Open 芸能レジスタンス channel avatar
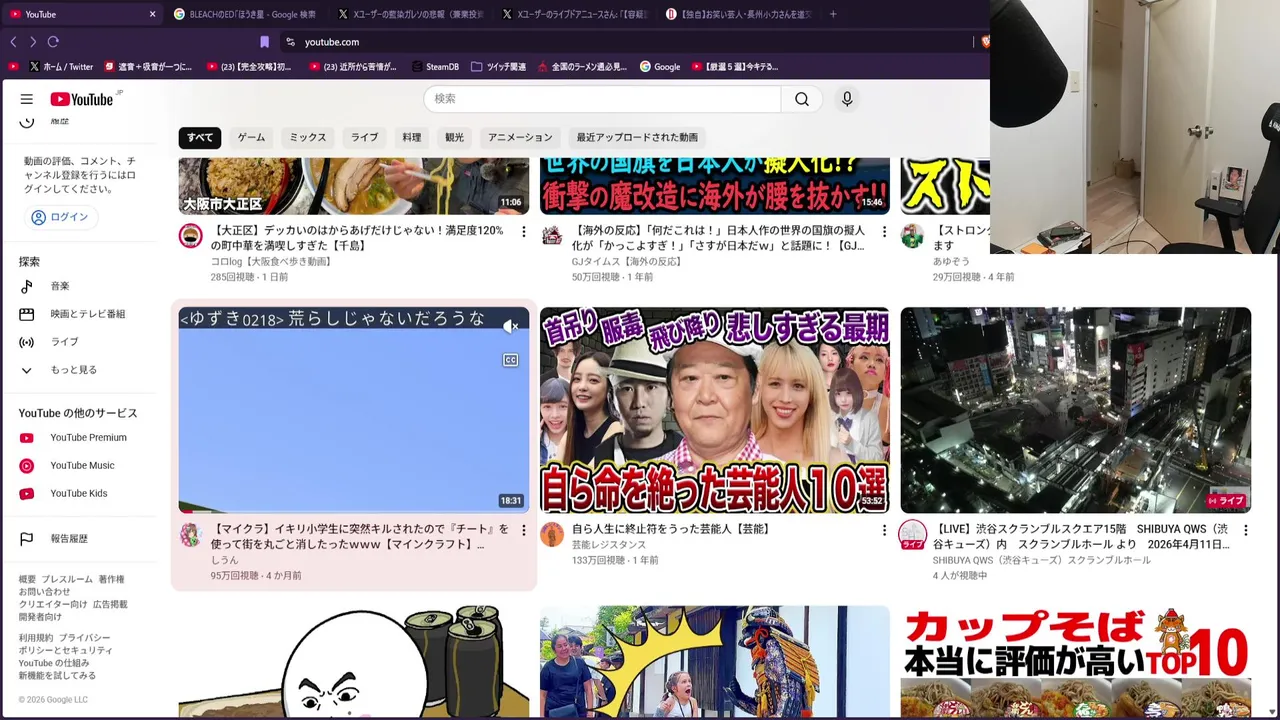Image resolution: width=1280 pixels, height=720 pixels. click(x=551, y=535)
